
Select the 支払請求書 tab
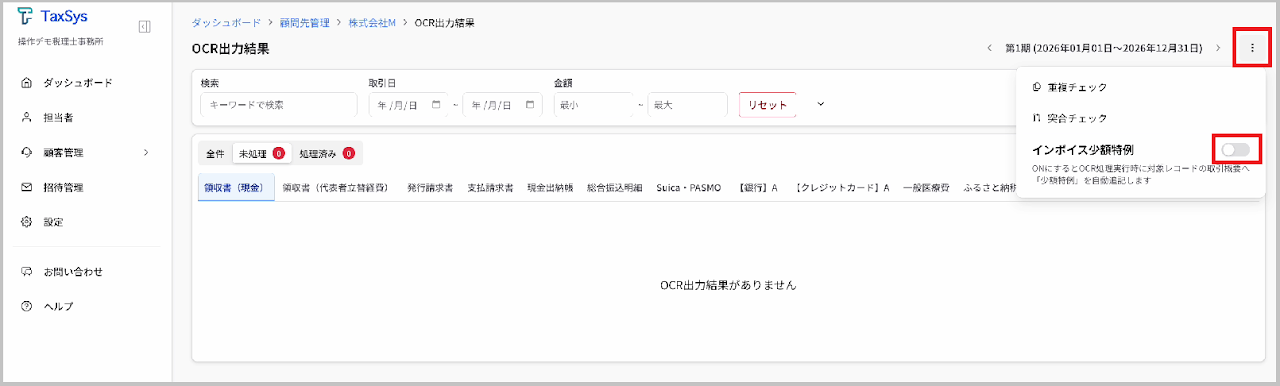click(490, 187)
